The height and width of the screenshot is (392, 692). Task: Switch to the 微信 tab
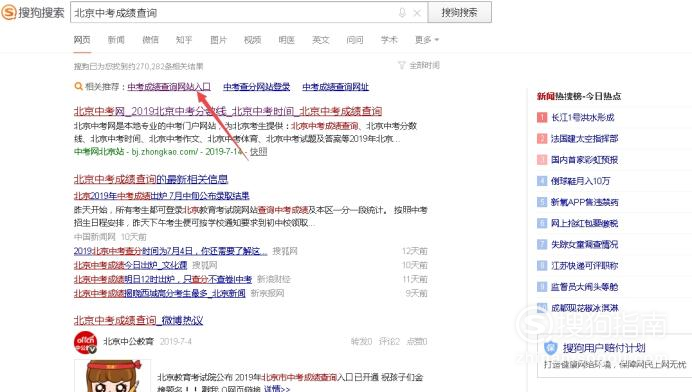pyautogui.click(x=150, y=40)
